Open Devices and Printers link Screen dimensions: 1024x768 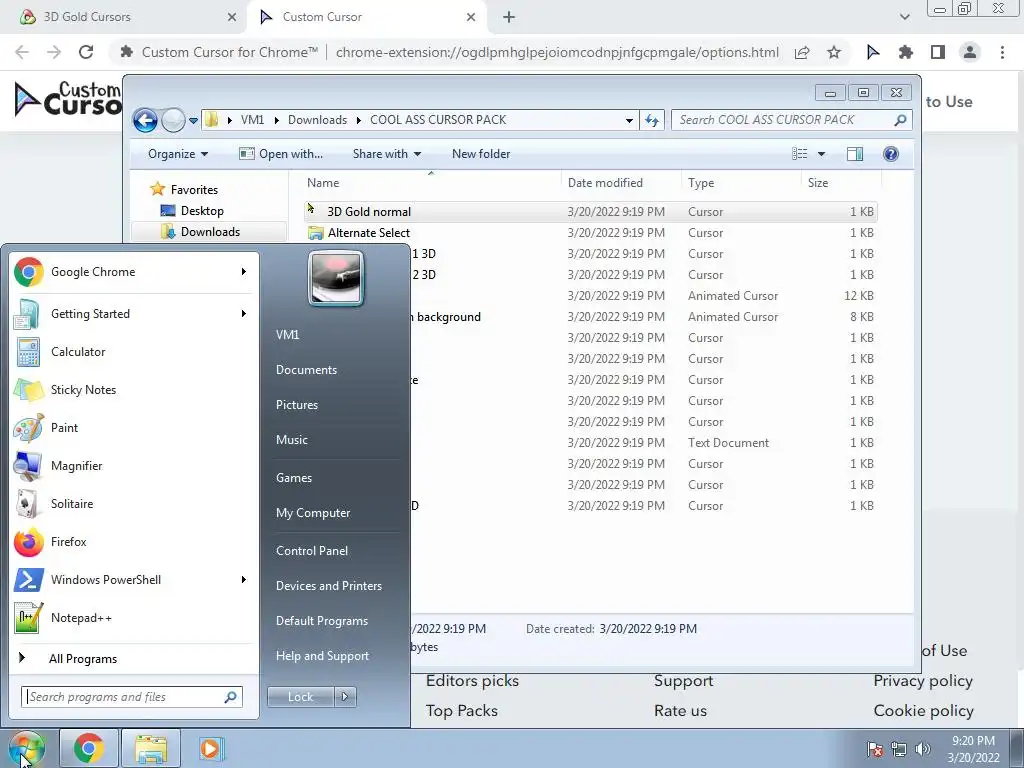(x=328, y=586)
